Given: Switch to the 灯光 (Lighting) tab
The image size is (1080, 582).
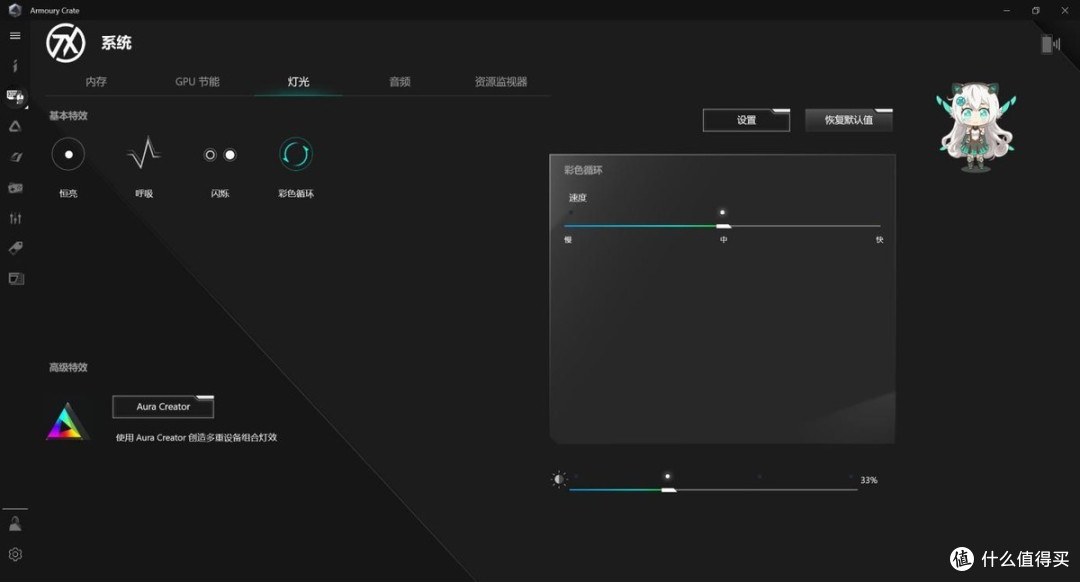Looking at the screenshot, I should [x=298, y=81].
